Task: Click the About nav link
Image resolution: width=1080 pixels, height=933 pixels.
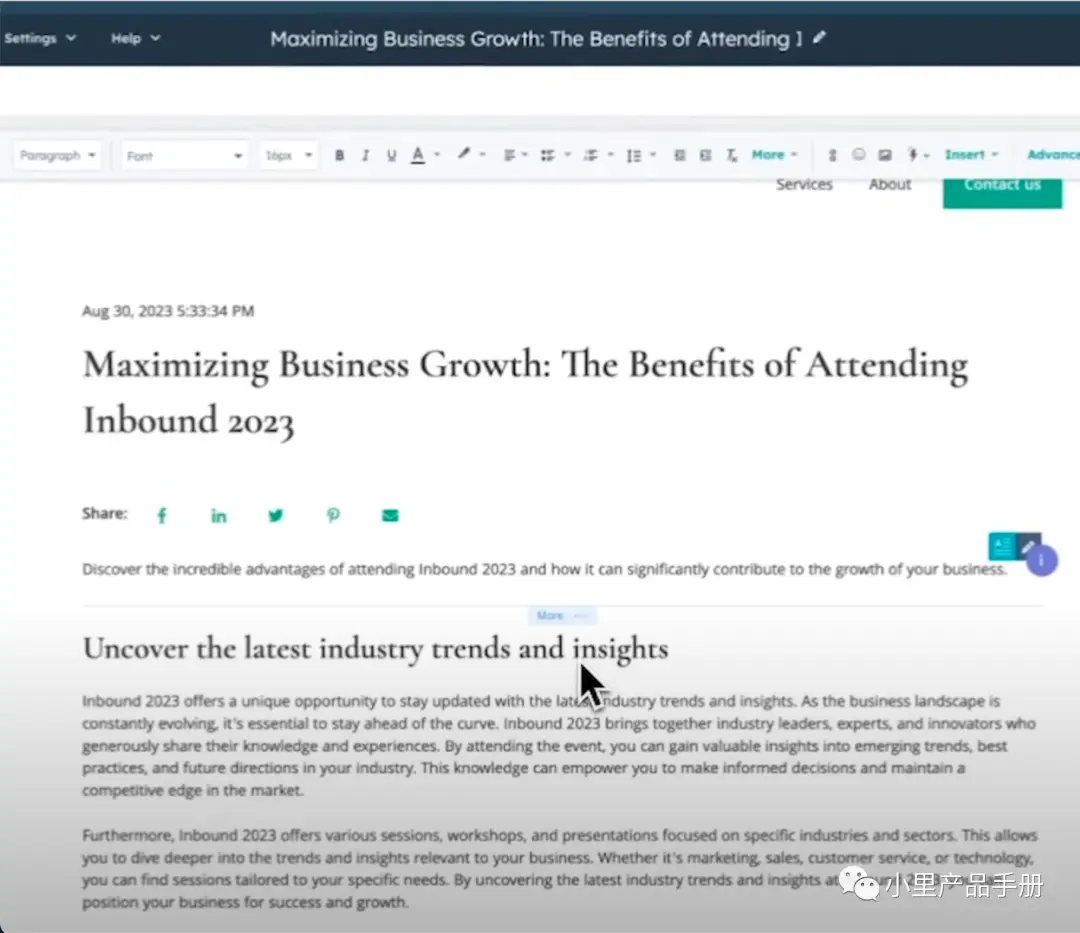Action: click(890, 185)
